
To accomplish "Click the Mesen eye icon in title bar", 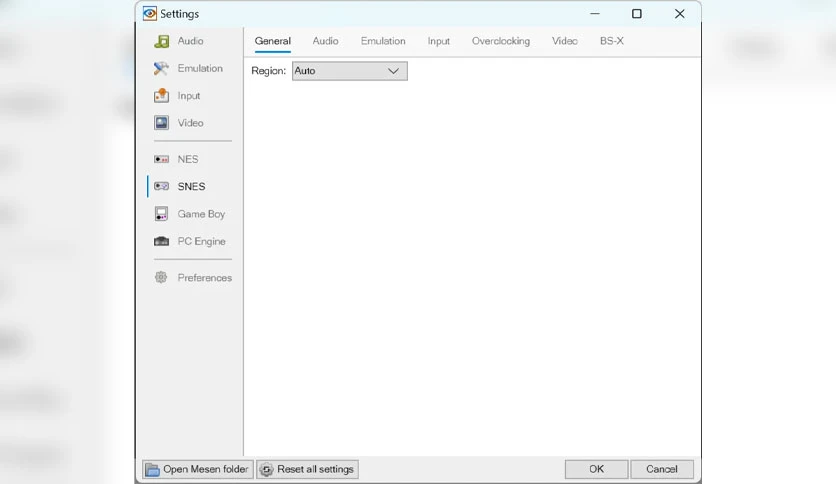I will click(x=150, y=13).
